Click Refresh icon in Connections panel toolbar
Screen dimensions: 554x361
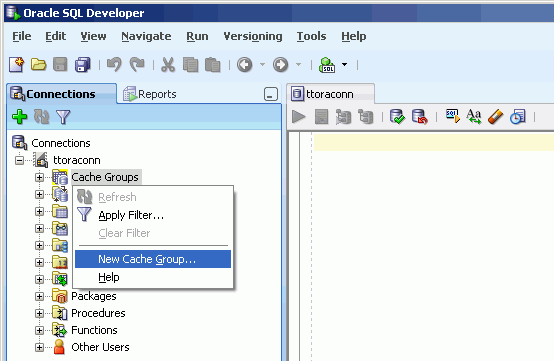[x=41, y=117]
